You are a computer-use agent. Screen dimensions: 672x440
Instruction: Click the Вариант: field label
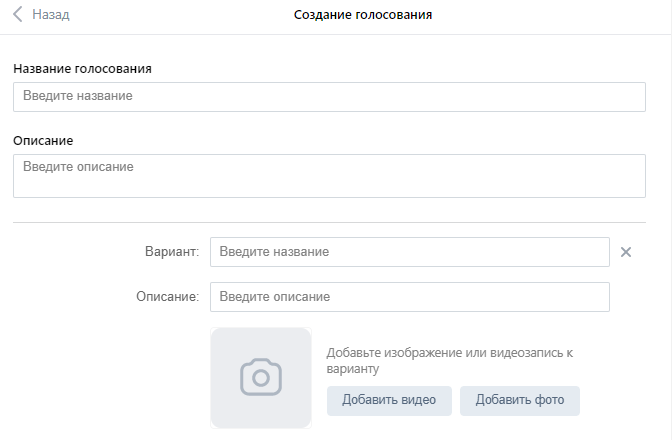(x=172, y=251)
